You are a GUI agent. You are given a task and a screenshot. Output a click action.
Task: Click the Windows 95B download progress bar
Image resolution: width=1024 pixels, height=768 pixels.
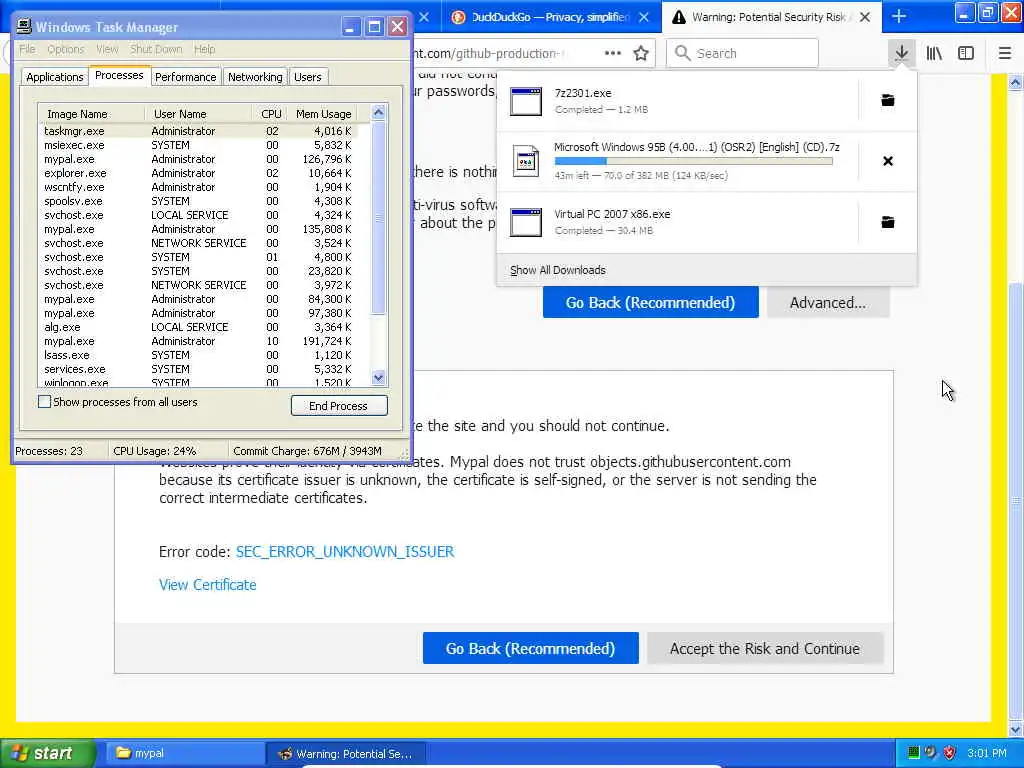coord(694,161)
